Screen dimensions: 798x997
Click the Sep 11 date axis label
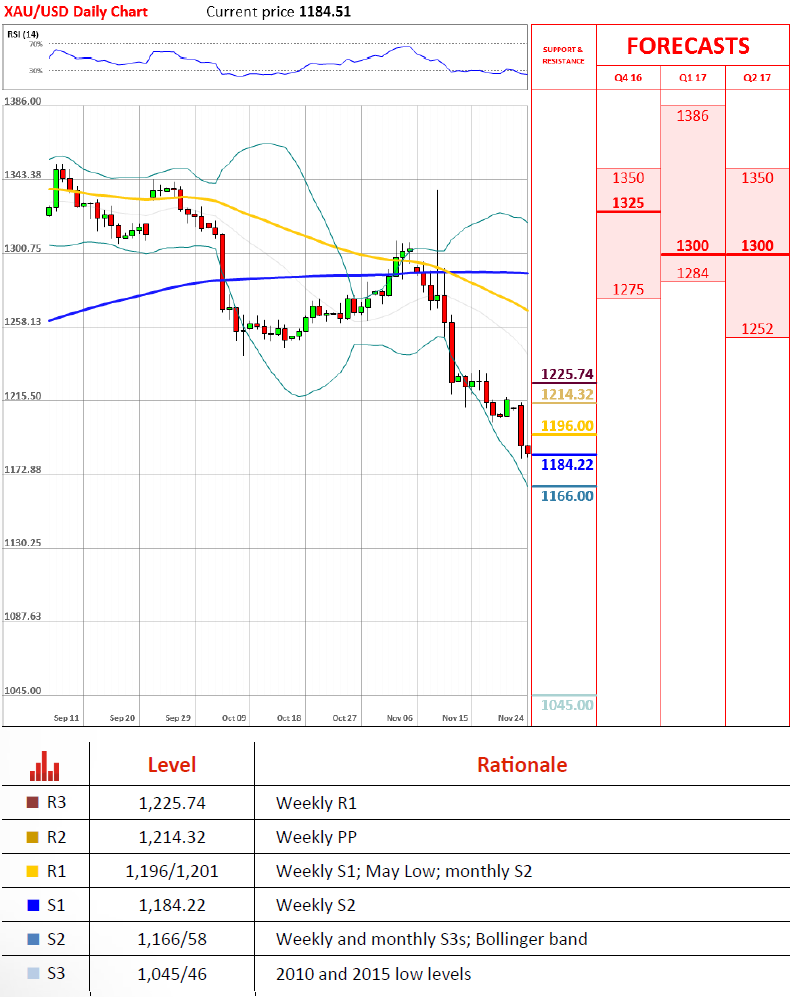[x=66, y=718]
